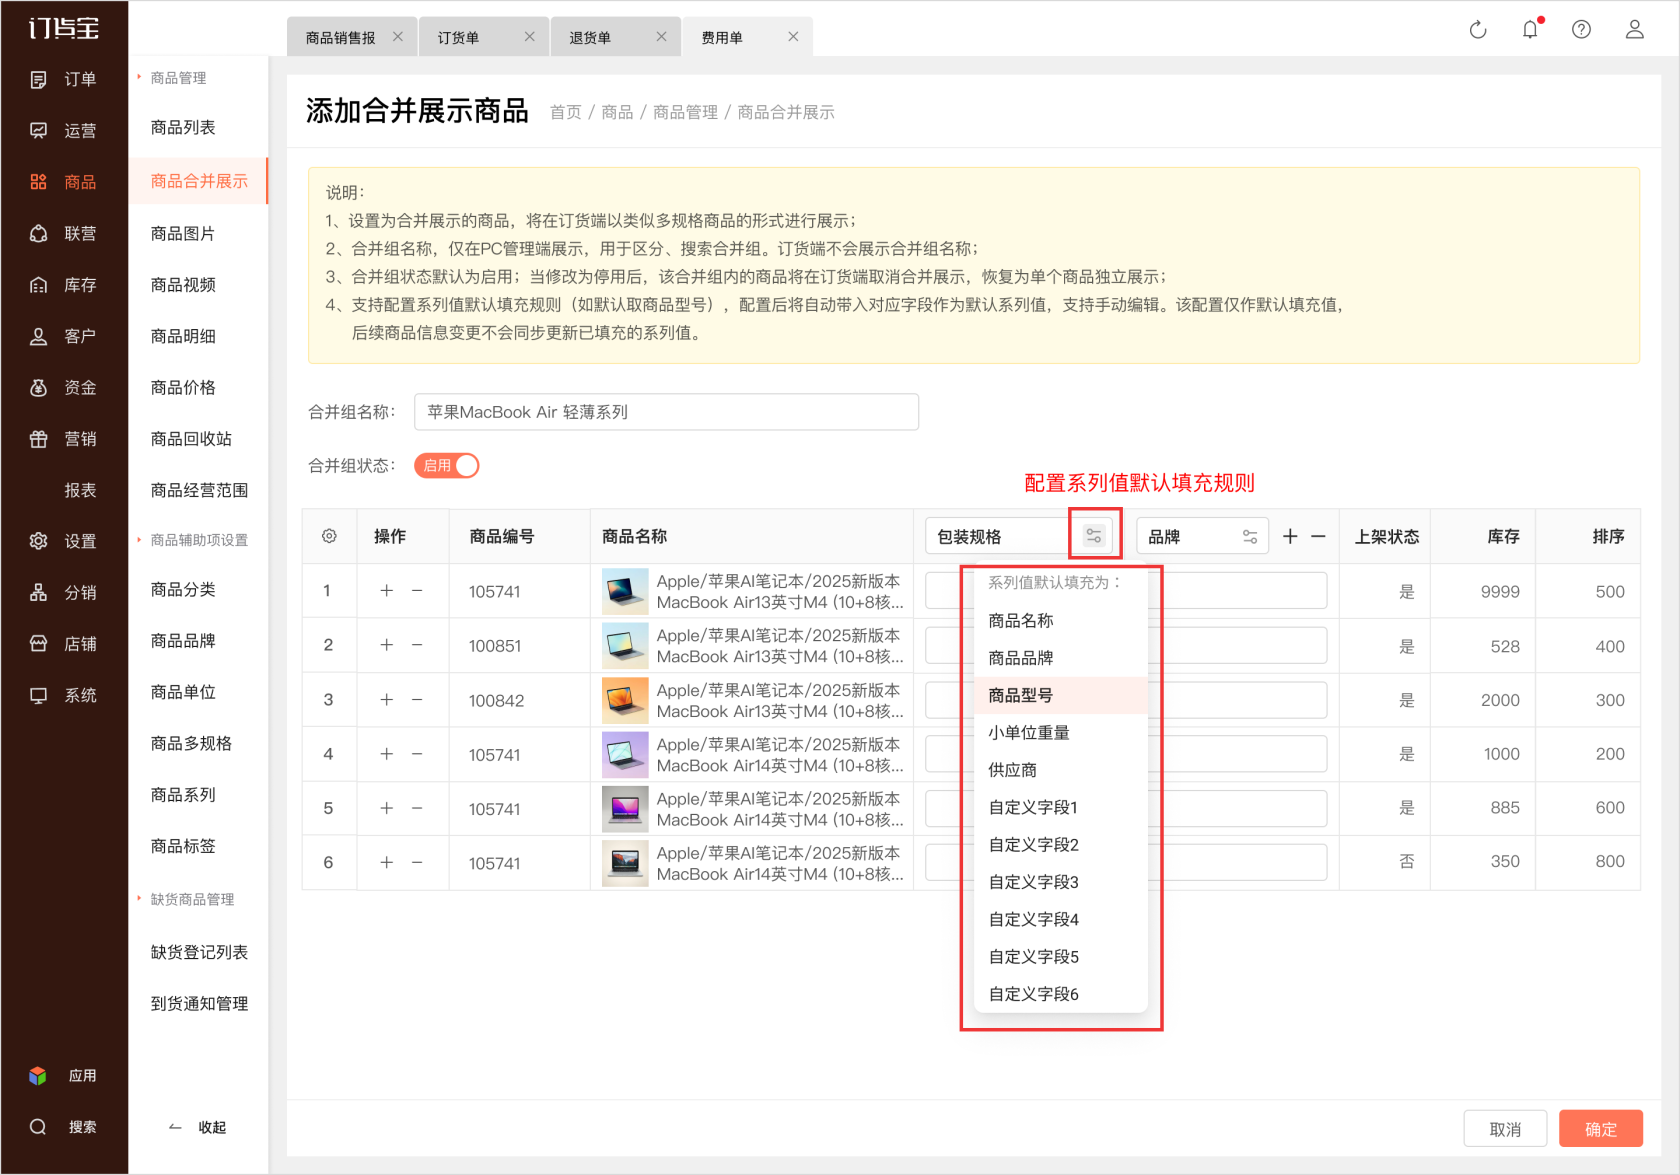Open 分销 in the main sidebar

coord(64,593)
